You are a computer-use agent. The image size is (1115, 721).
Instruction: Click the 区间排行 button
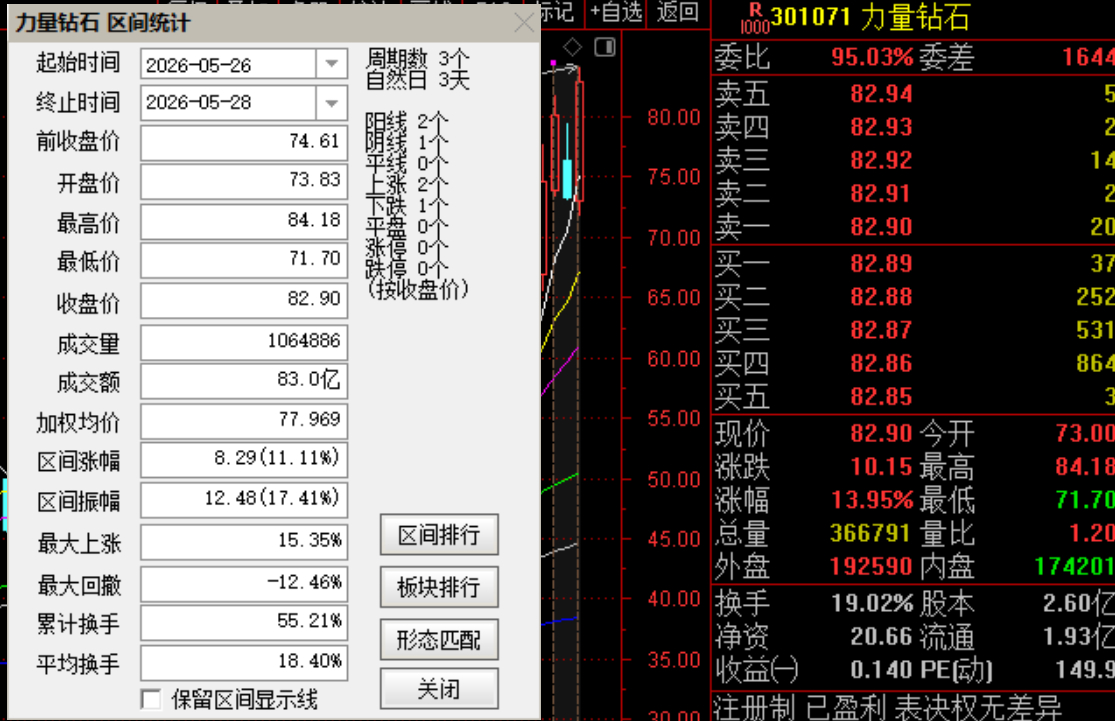(x=439, y=535)
